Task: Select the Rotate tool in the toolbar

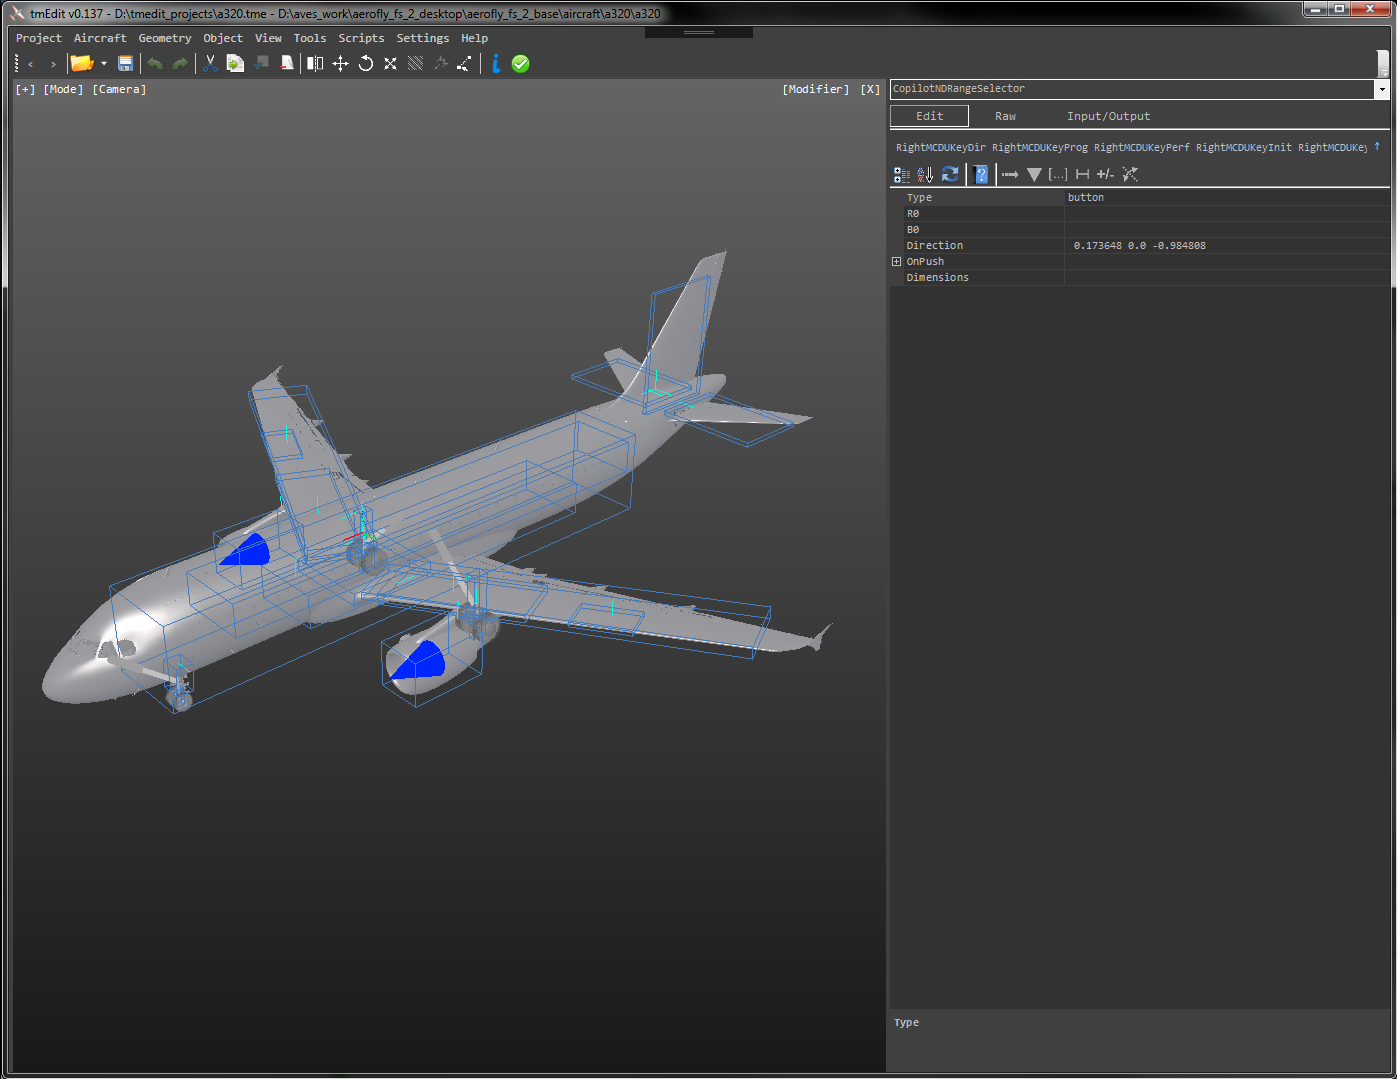Action: click(x=366, y=63)
